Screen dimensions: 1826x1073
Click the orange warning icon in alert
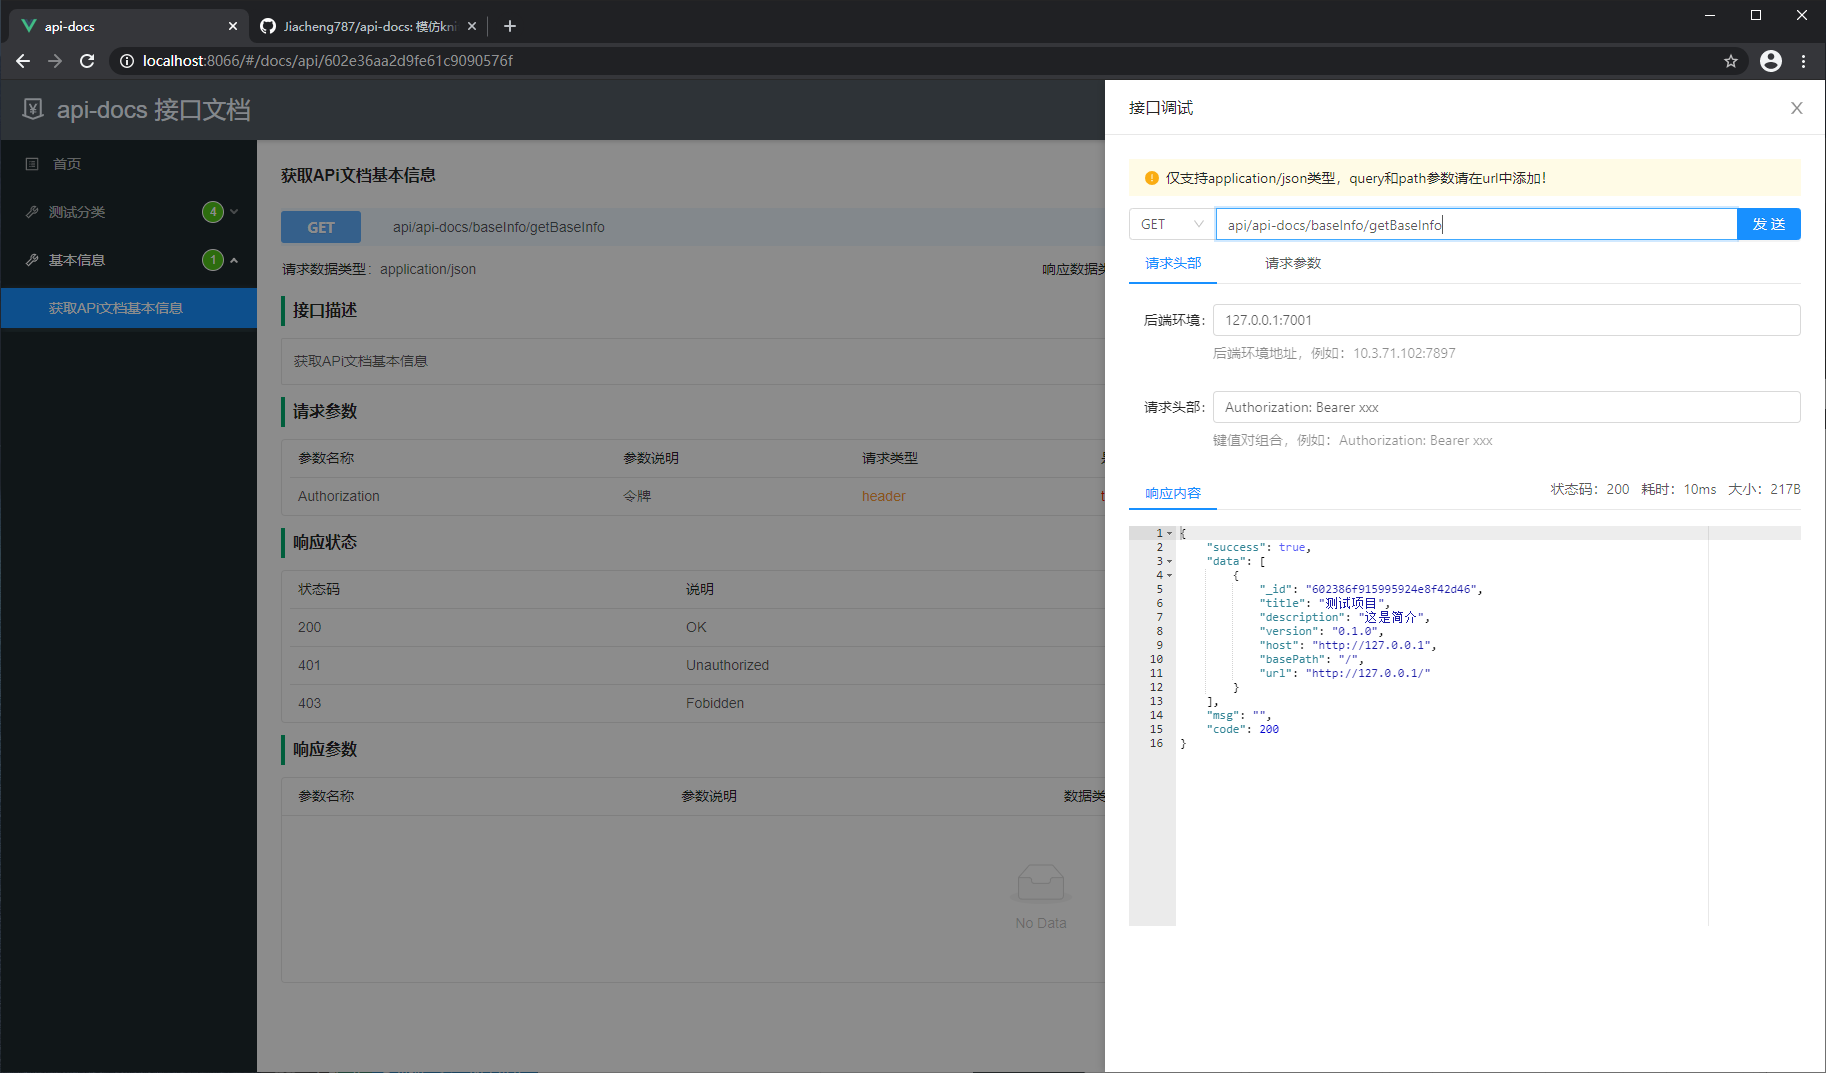(1152, 178)
